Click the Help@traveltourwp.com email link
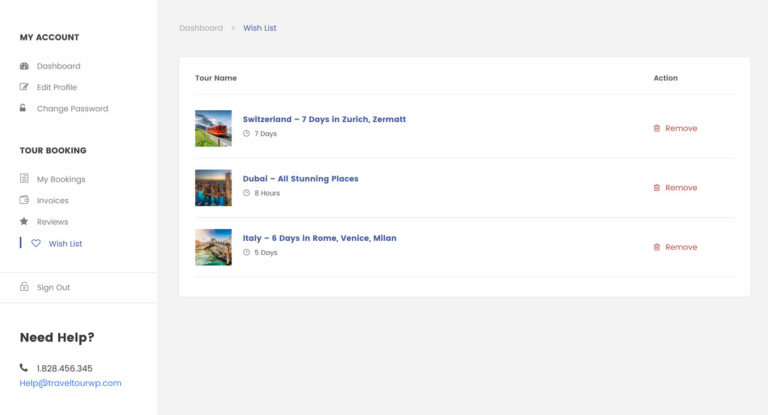 (x=70, y=383)
